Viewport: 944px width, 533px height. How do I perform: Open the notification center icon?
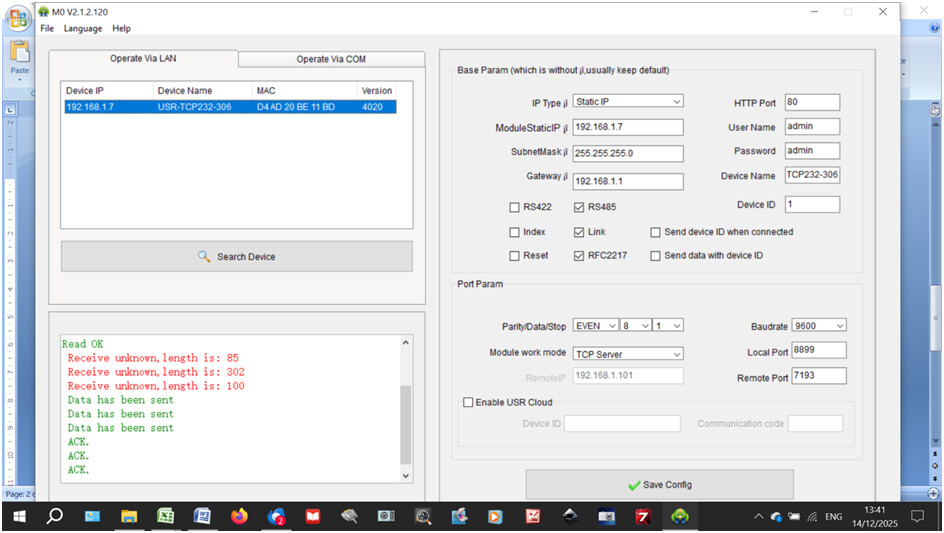[x=917, y=516]
